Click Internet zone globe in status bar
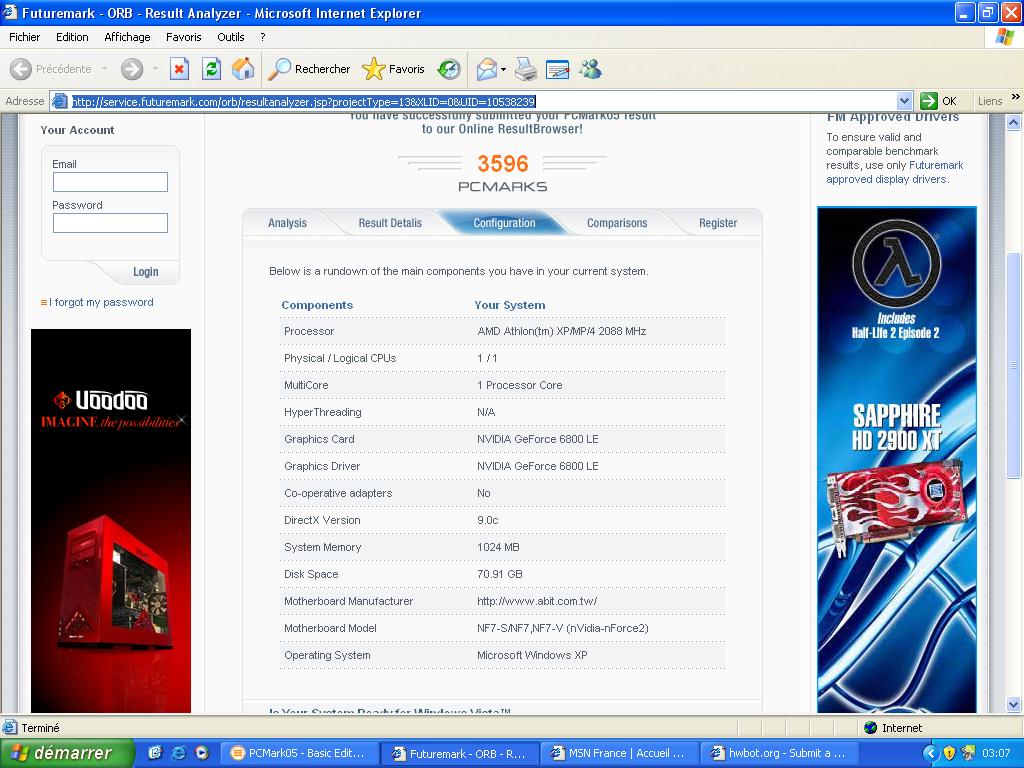The height and width of the screenshot is (768, 1024). point(870,728)
